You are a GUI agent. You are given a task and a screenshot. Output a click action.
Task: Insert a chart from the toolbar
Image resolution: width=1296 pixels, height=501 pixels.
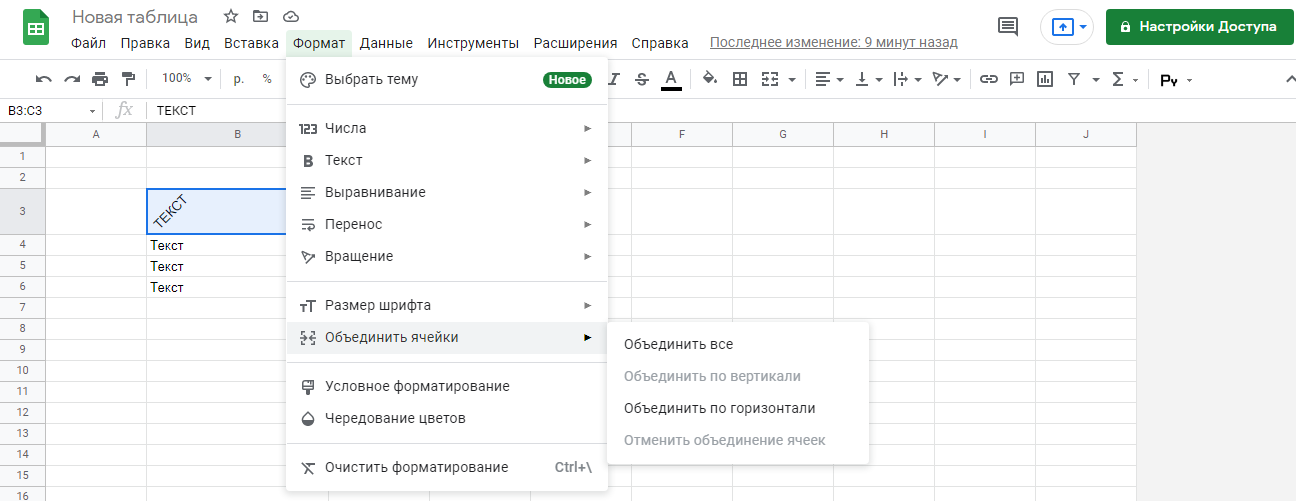pyautogui.click(x=1045, y=79)
